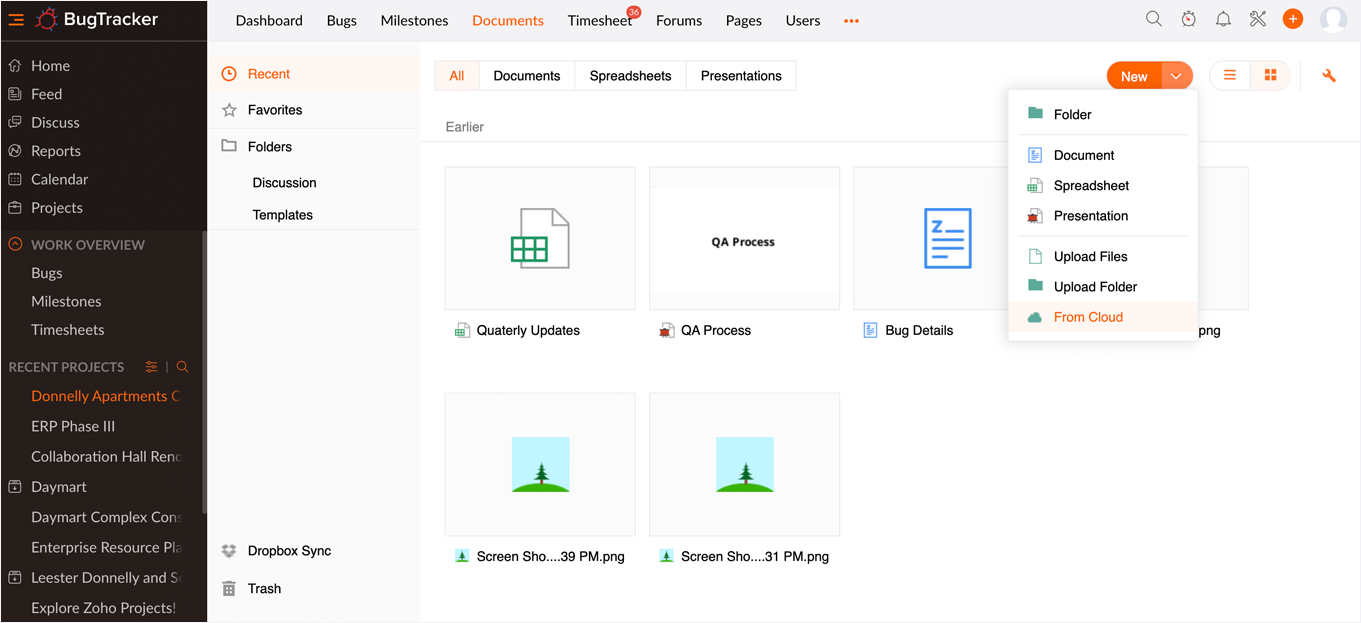Click the New button dropdown arrow
The width and height of the screenshot is (1361, 623).
coord(1177,76)
